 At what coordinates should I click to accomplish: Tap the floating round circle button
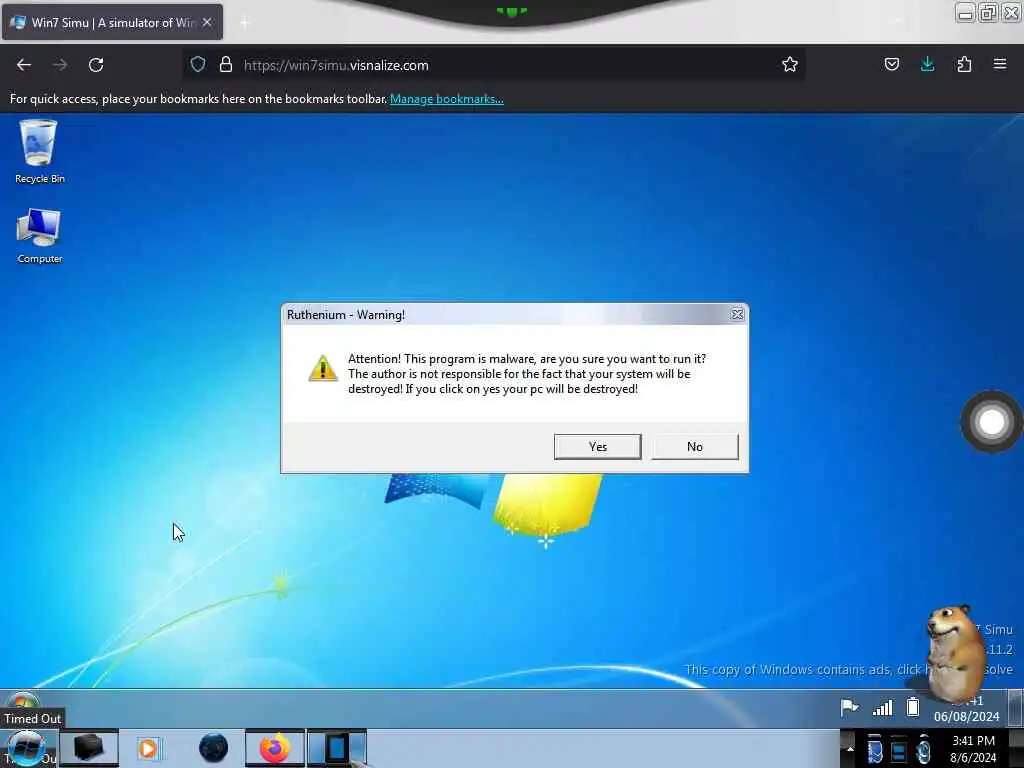(x=991, y=422)
